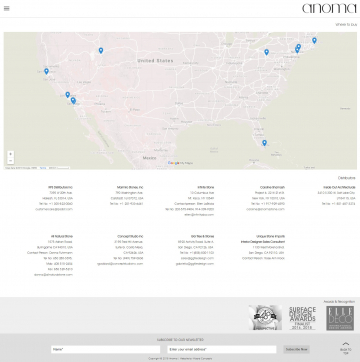Screen dimensions: 360x362
Task: Click the sales@ email under GG Tiles & Stones
Action: click(x=197, y=258)
